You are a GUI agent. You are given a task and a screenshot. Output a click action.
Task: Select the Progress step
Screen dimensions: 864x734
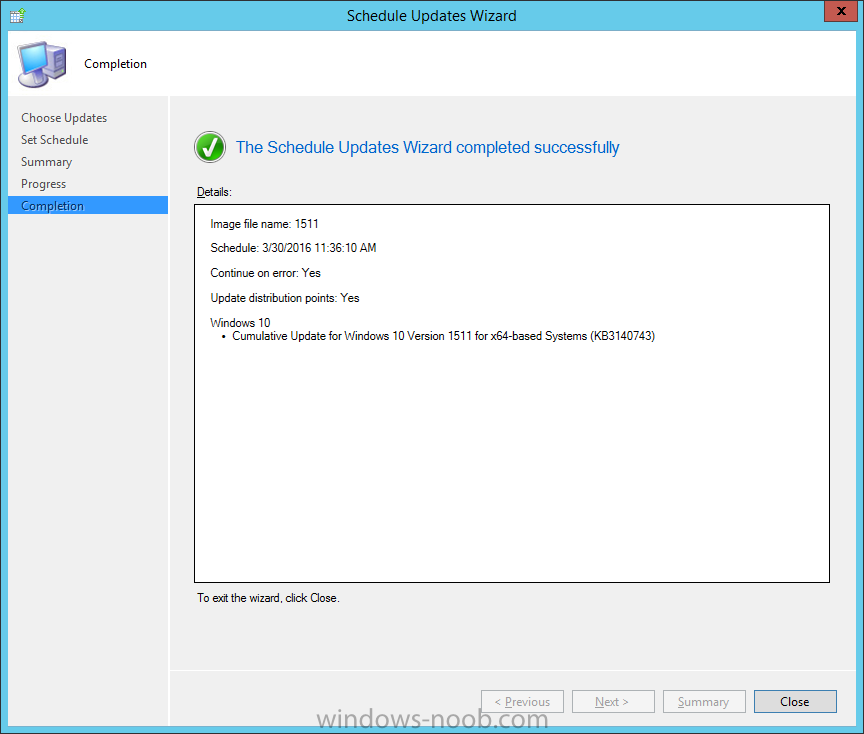[x=44, y=184]
